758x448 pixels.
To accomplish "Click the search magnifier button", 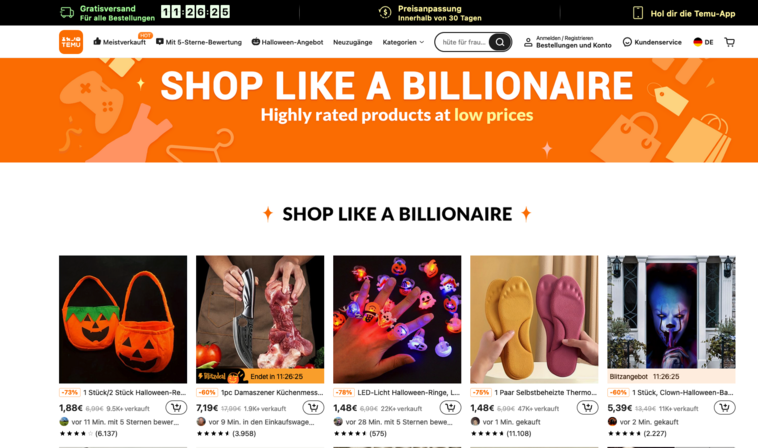I will [500, 42].
